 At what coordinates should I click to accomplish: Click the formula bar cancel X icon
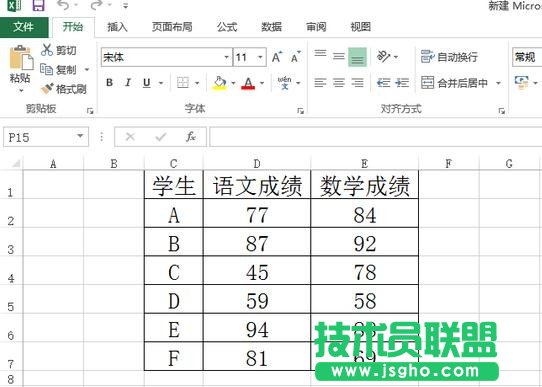click(x=130, y=137)
